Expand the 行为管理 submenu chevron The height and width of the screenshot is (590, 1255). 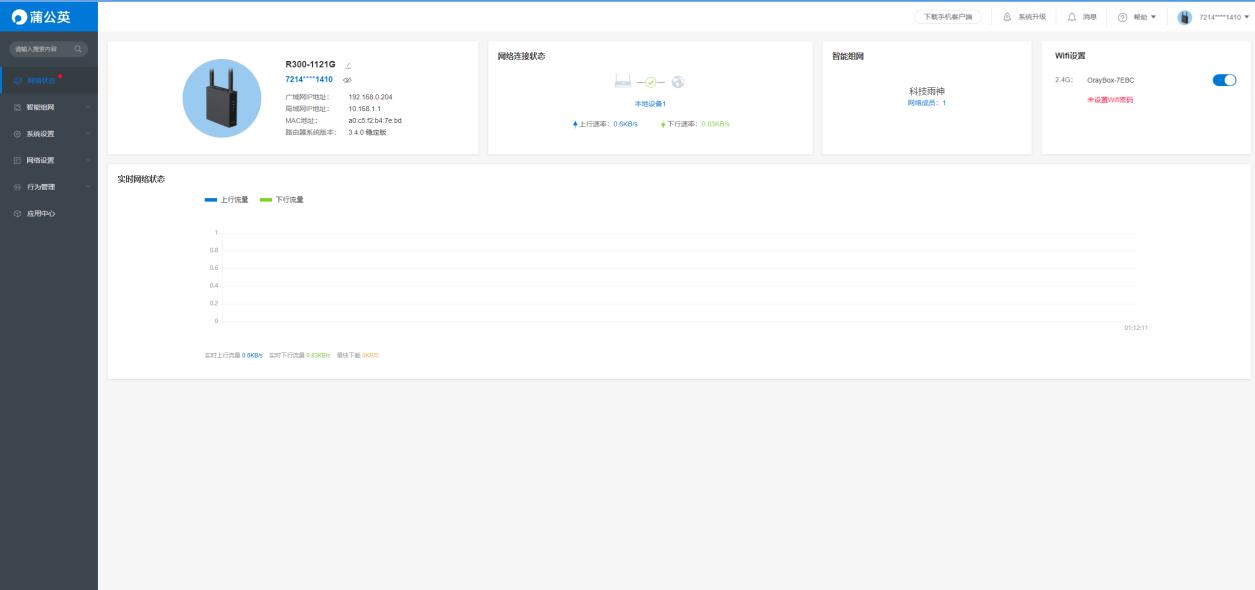click(x=88, y=187)
